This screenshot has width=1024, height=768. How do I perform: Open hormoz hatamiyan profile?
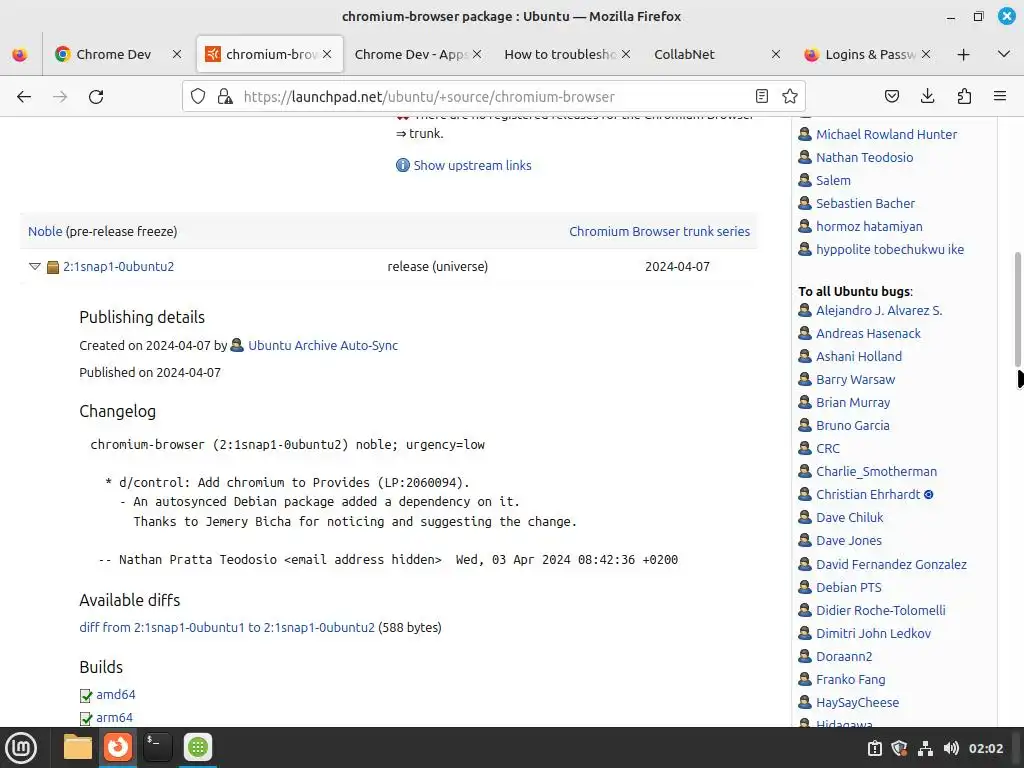click(869, 227)
